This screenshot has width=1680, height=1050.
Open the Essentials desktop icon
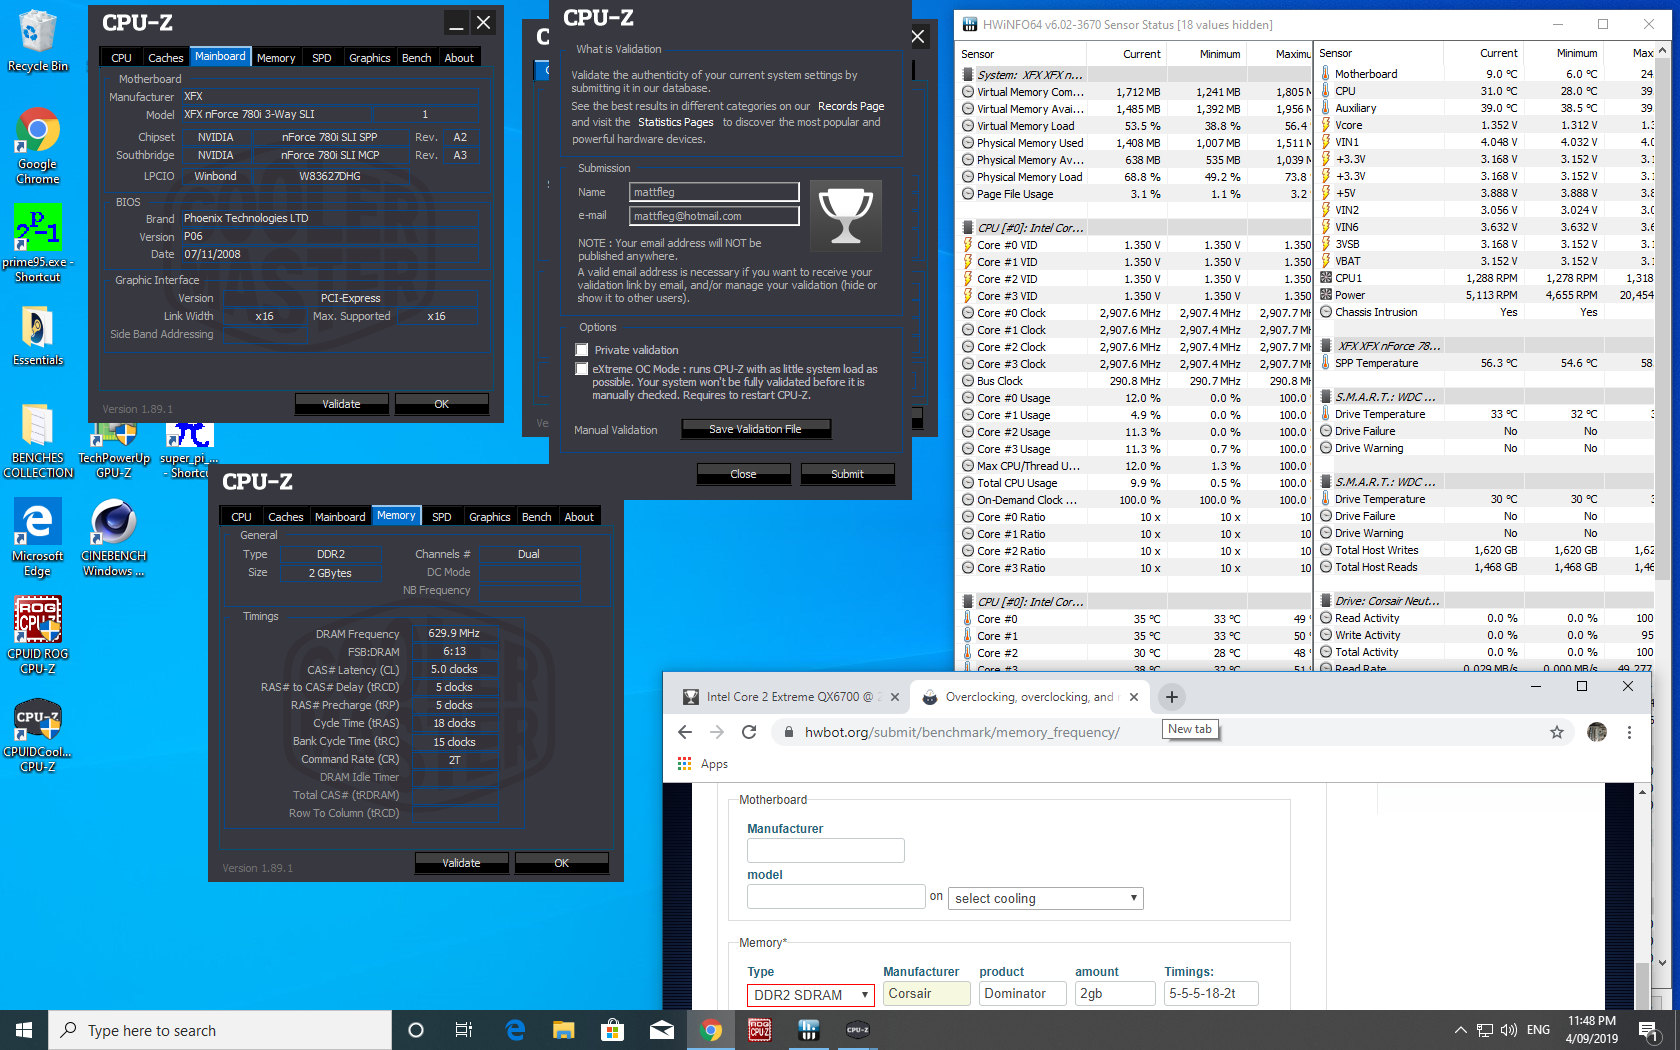pyautogui.click(x=38, y=335)
